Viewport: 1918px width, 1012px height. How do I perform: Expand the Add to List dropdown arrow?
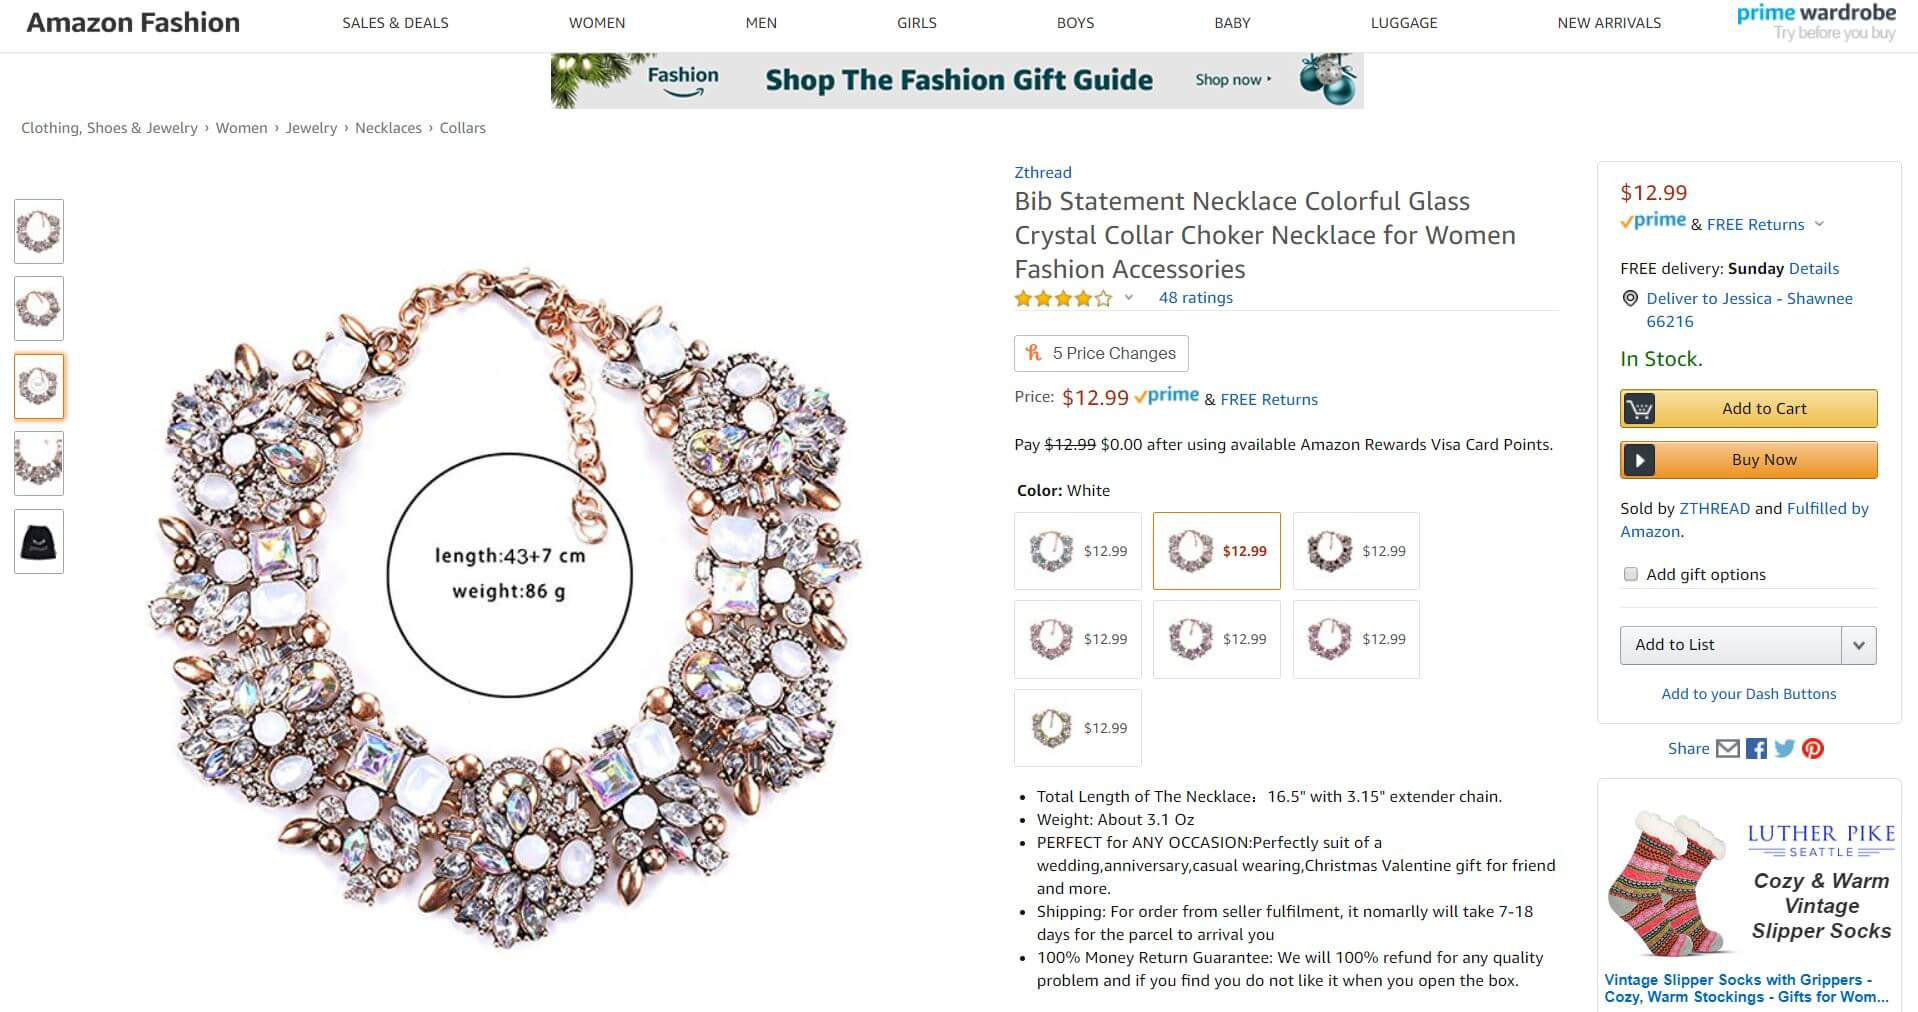tap(1858, 645)
